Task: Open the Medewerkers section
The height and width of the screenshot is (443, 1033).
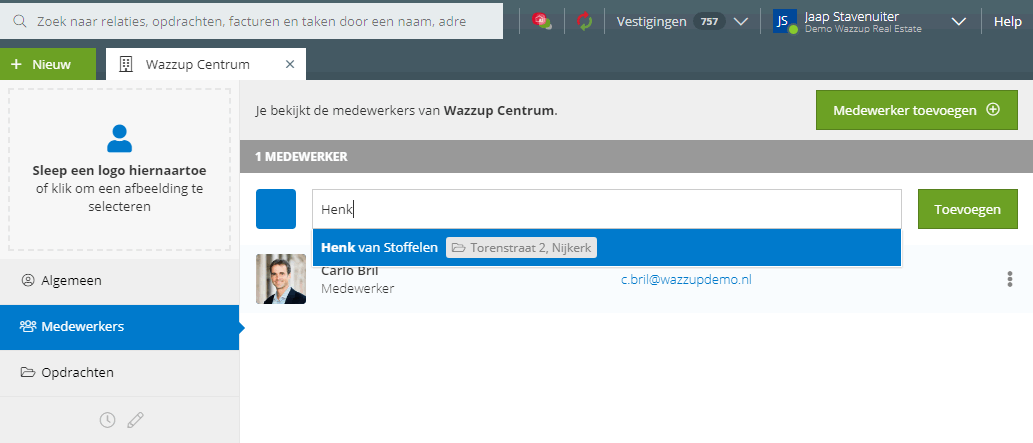Action: (119, 327)
